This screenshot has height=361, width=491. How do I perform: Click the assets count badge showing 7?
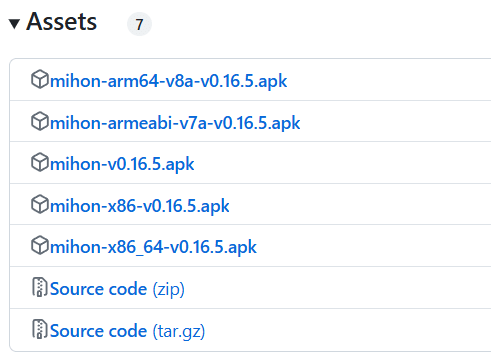pyautogui.click(x=139, y=24)
